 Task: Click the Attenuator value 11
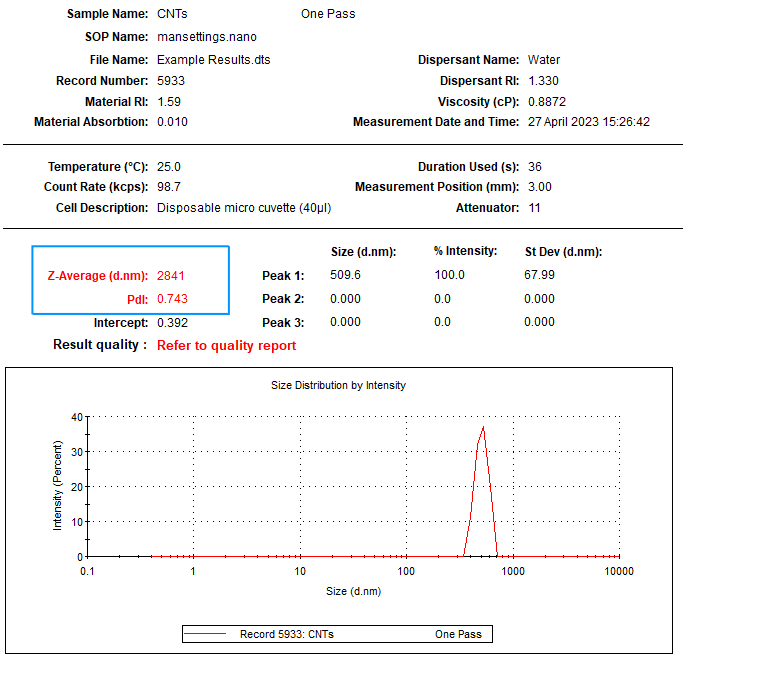click(534, 208)
